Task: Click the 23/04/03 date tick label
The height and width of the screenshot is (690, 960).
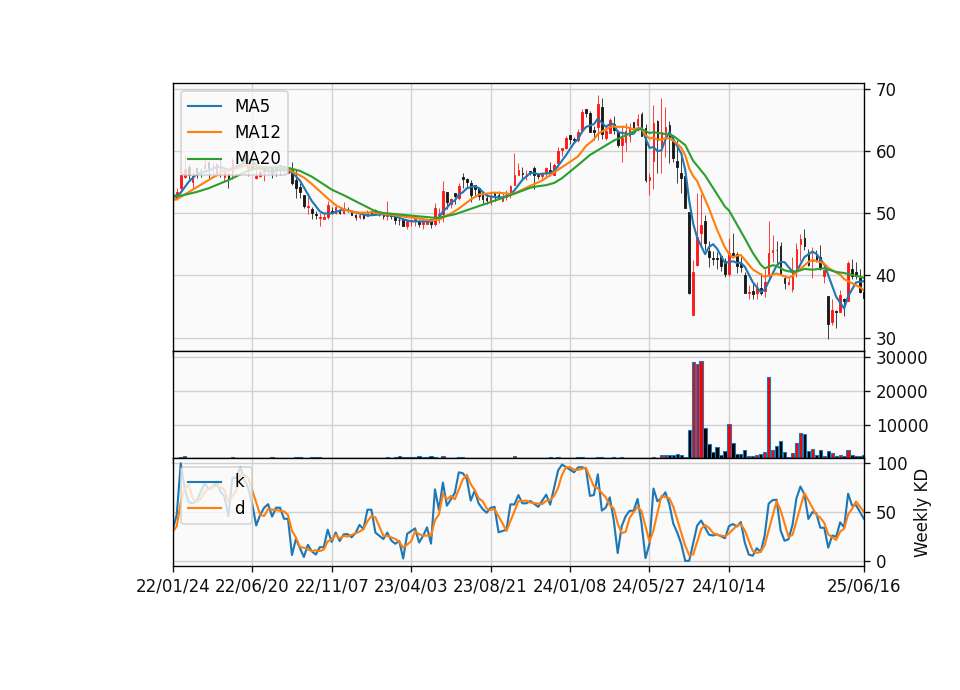Action: click(411, 586)
